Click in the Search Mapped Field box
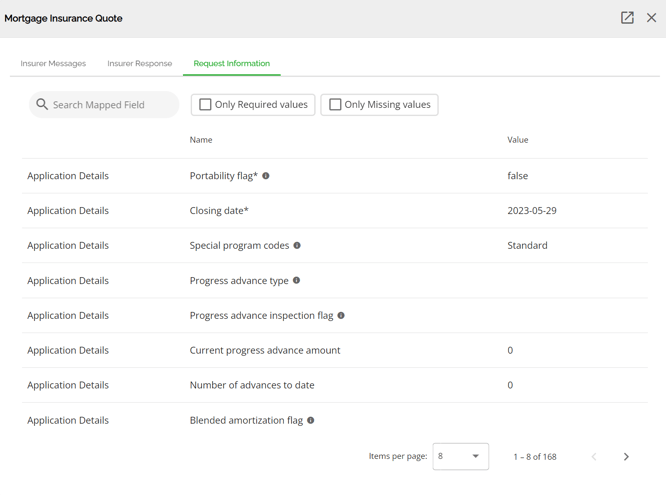 point(104,105)
